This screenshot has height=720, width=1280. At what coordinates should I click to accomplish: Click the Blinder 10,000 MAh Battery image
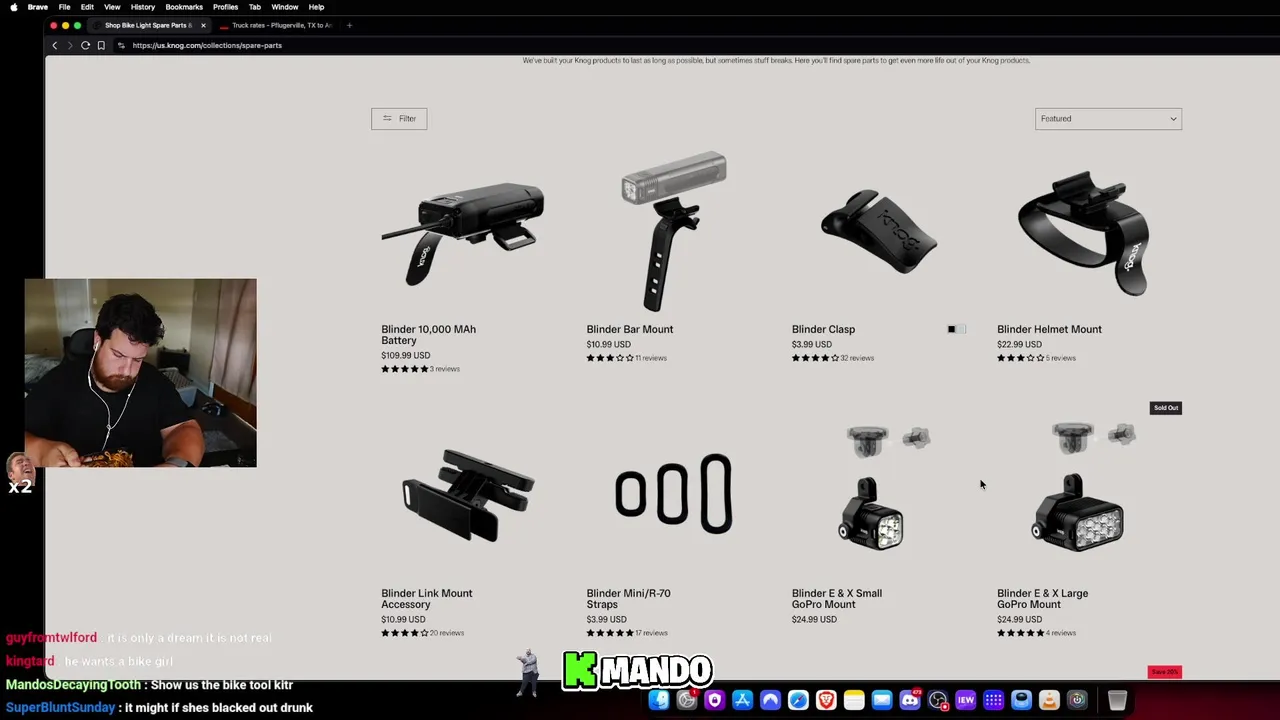pos(463,233)
